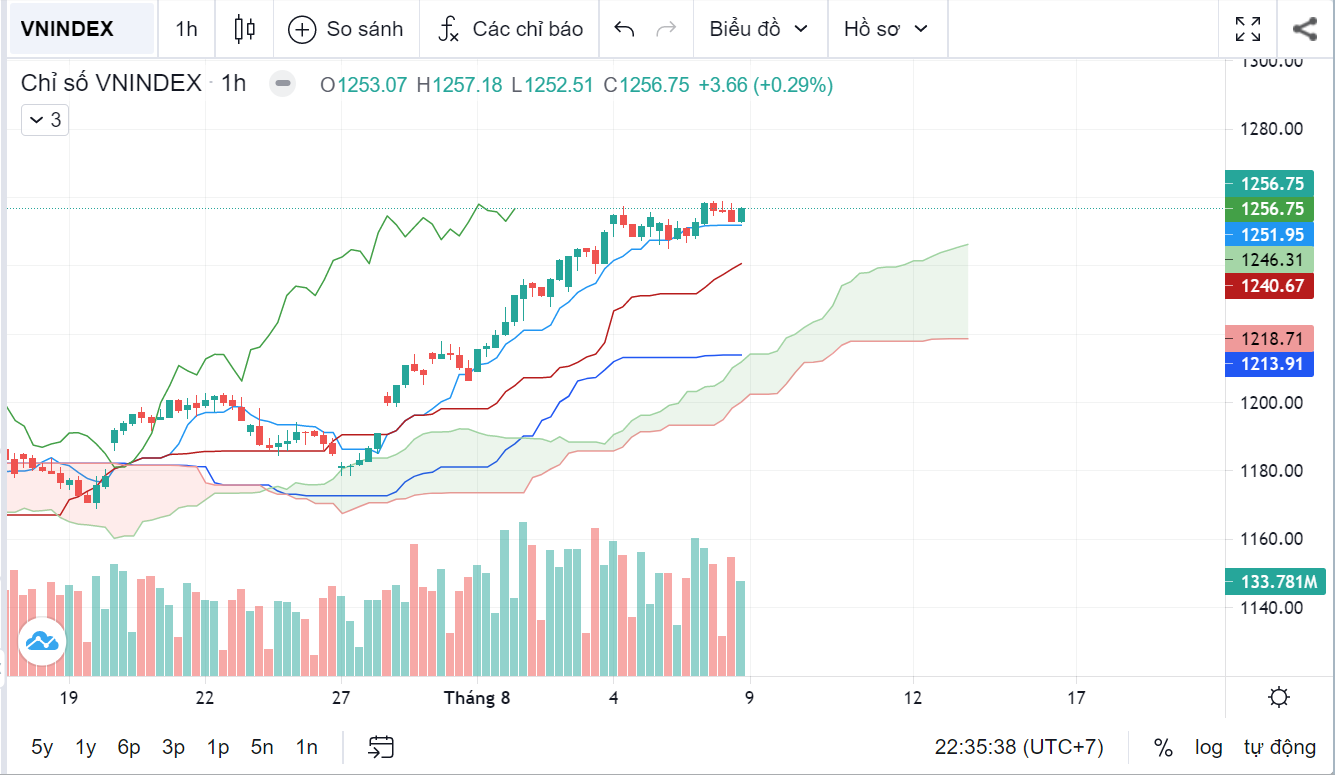Open chart settings gear icon
This screenshot has height=775, width=1335.
(1278, 697)
